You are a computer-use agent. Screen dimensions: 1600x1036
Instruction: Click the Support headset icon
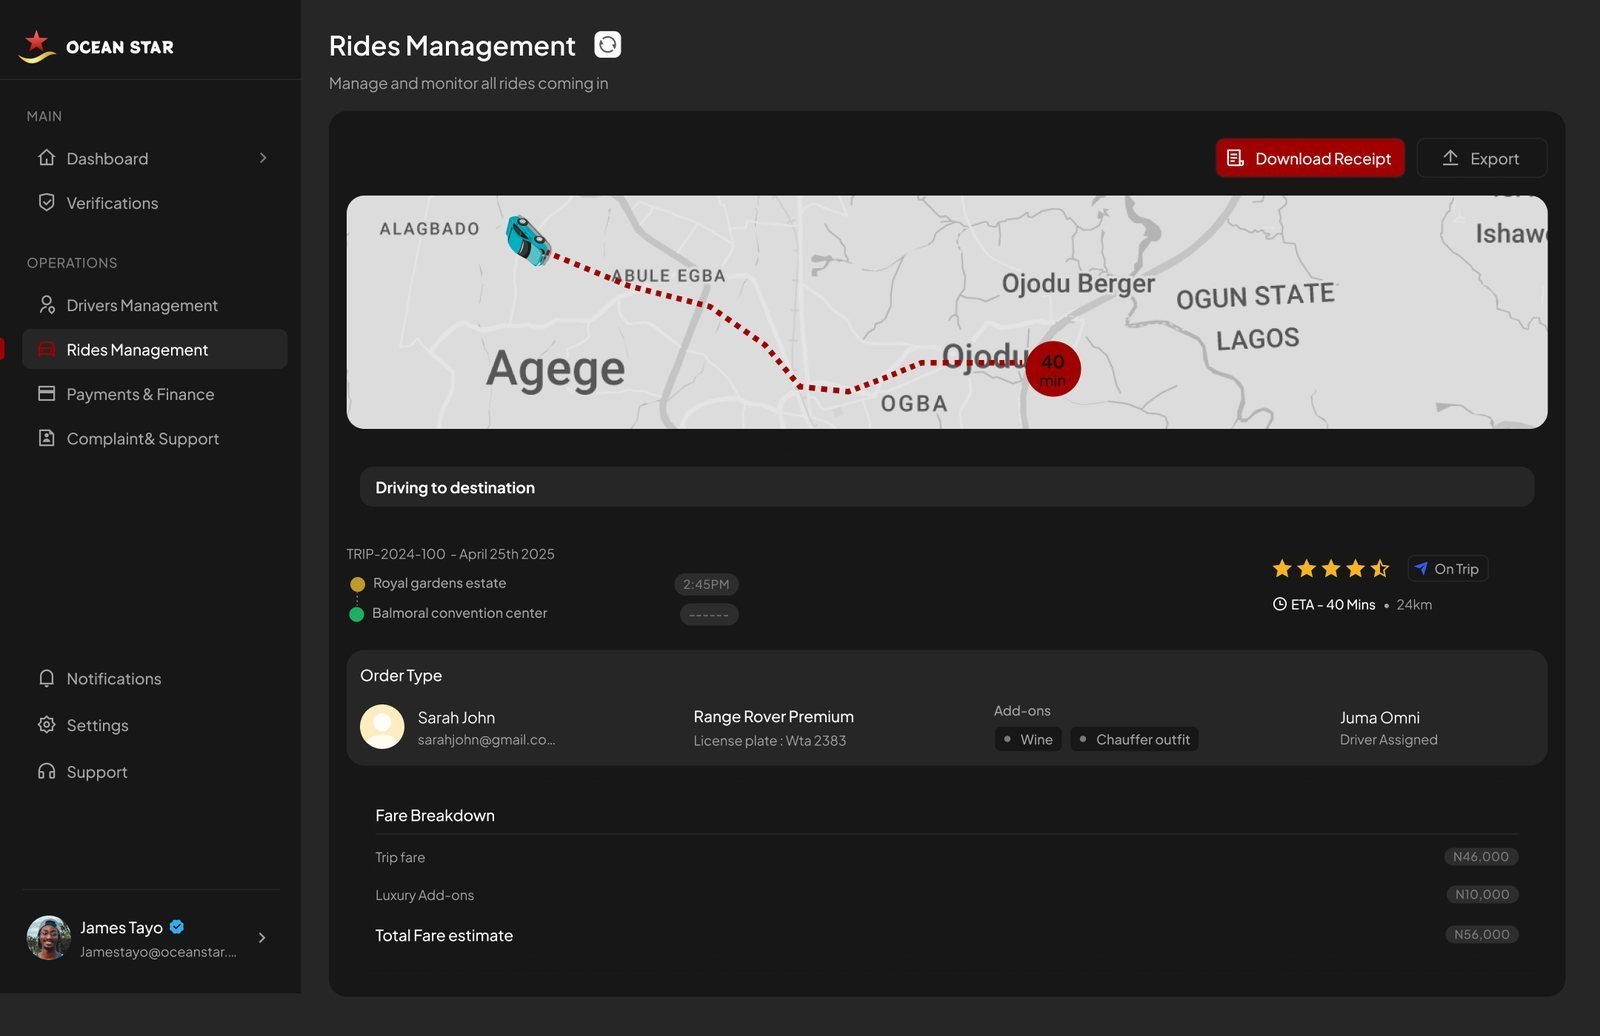pos(46,771)
